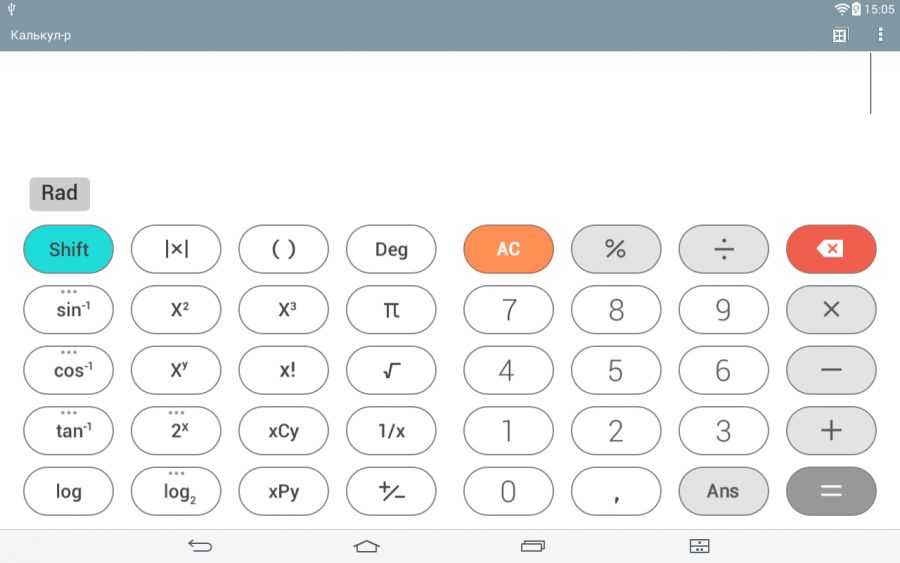This screenshot has height=563, width=900.
Task: Tap the backspace delete icon
Action: coord(831,249)
